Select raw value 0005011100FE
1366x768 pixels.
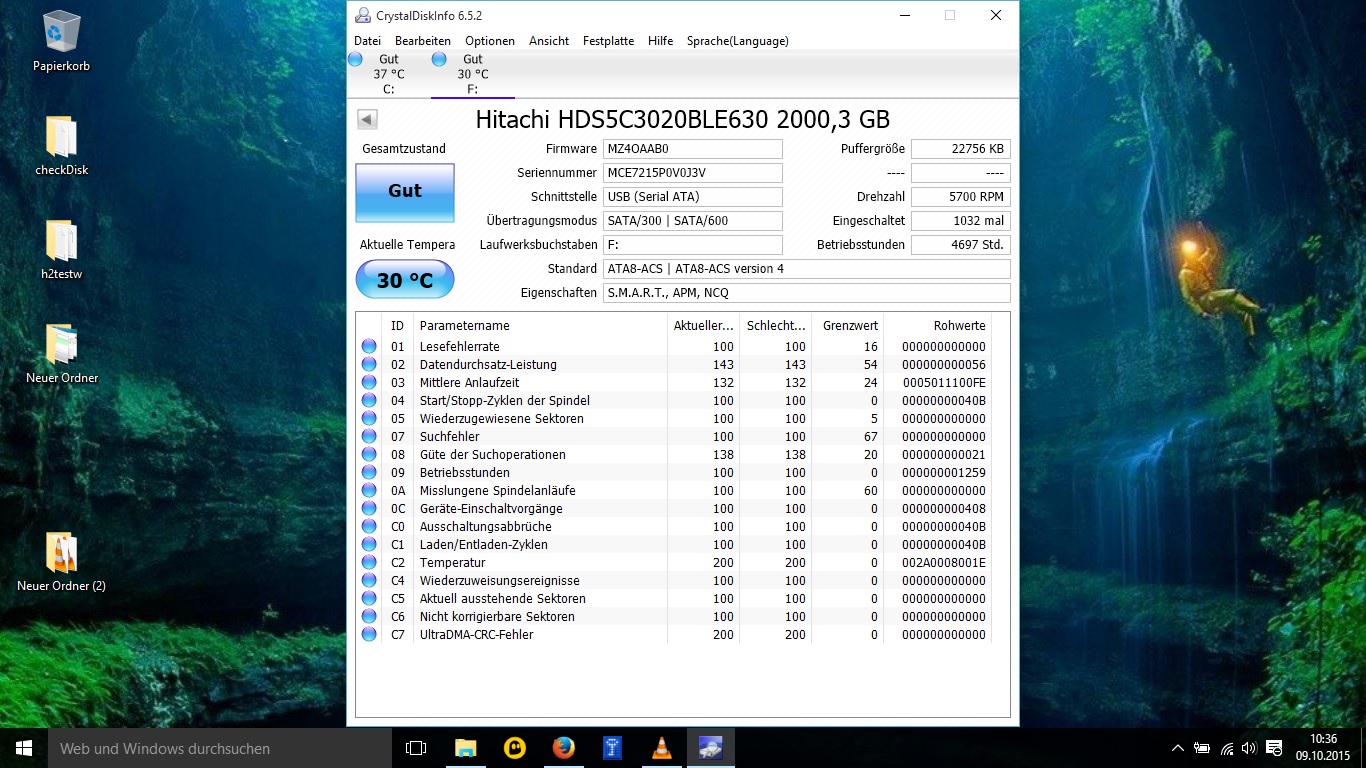coord(944,383)
